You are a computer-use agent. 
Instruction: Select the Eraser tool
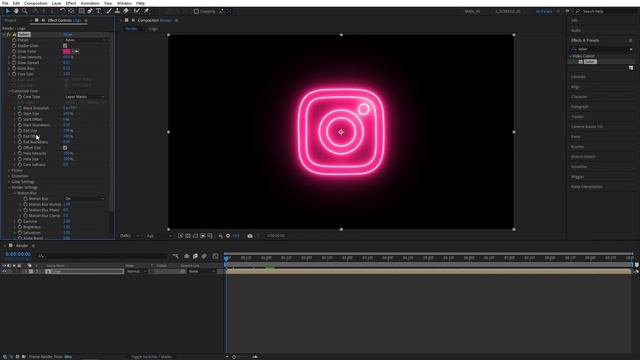126,11
